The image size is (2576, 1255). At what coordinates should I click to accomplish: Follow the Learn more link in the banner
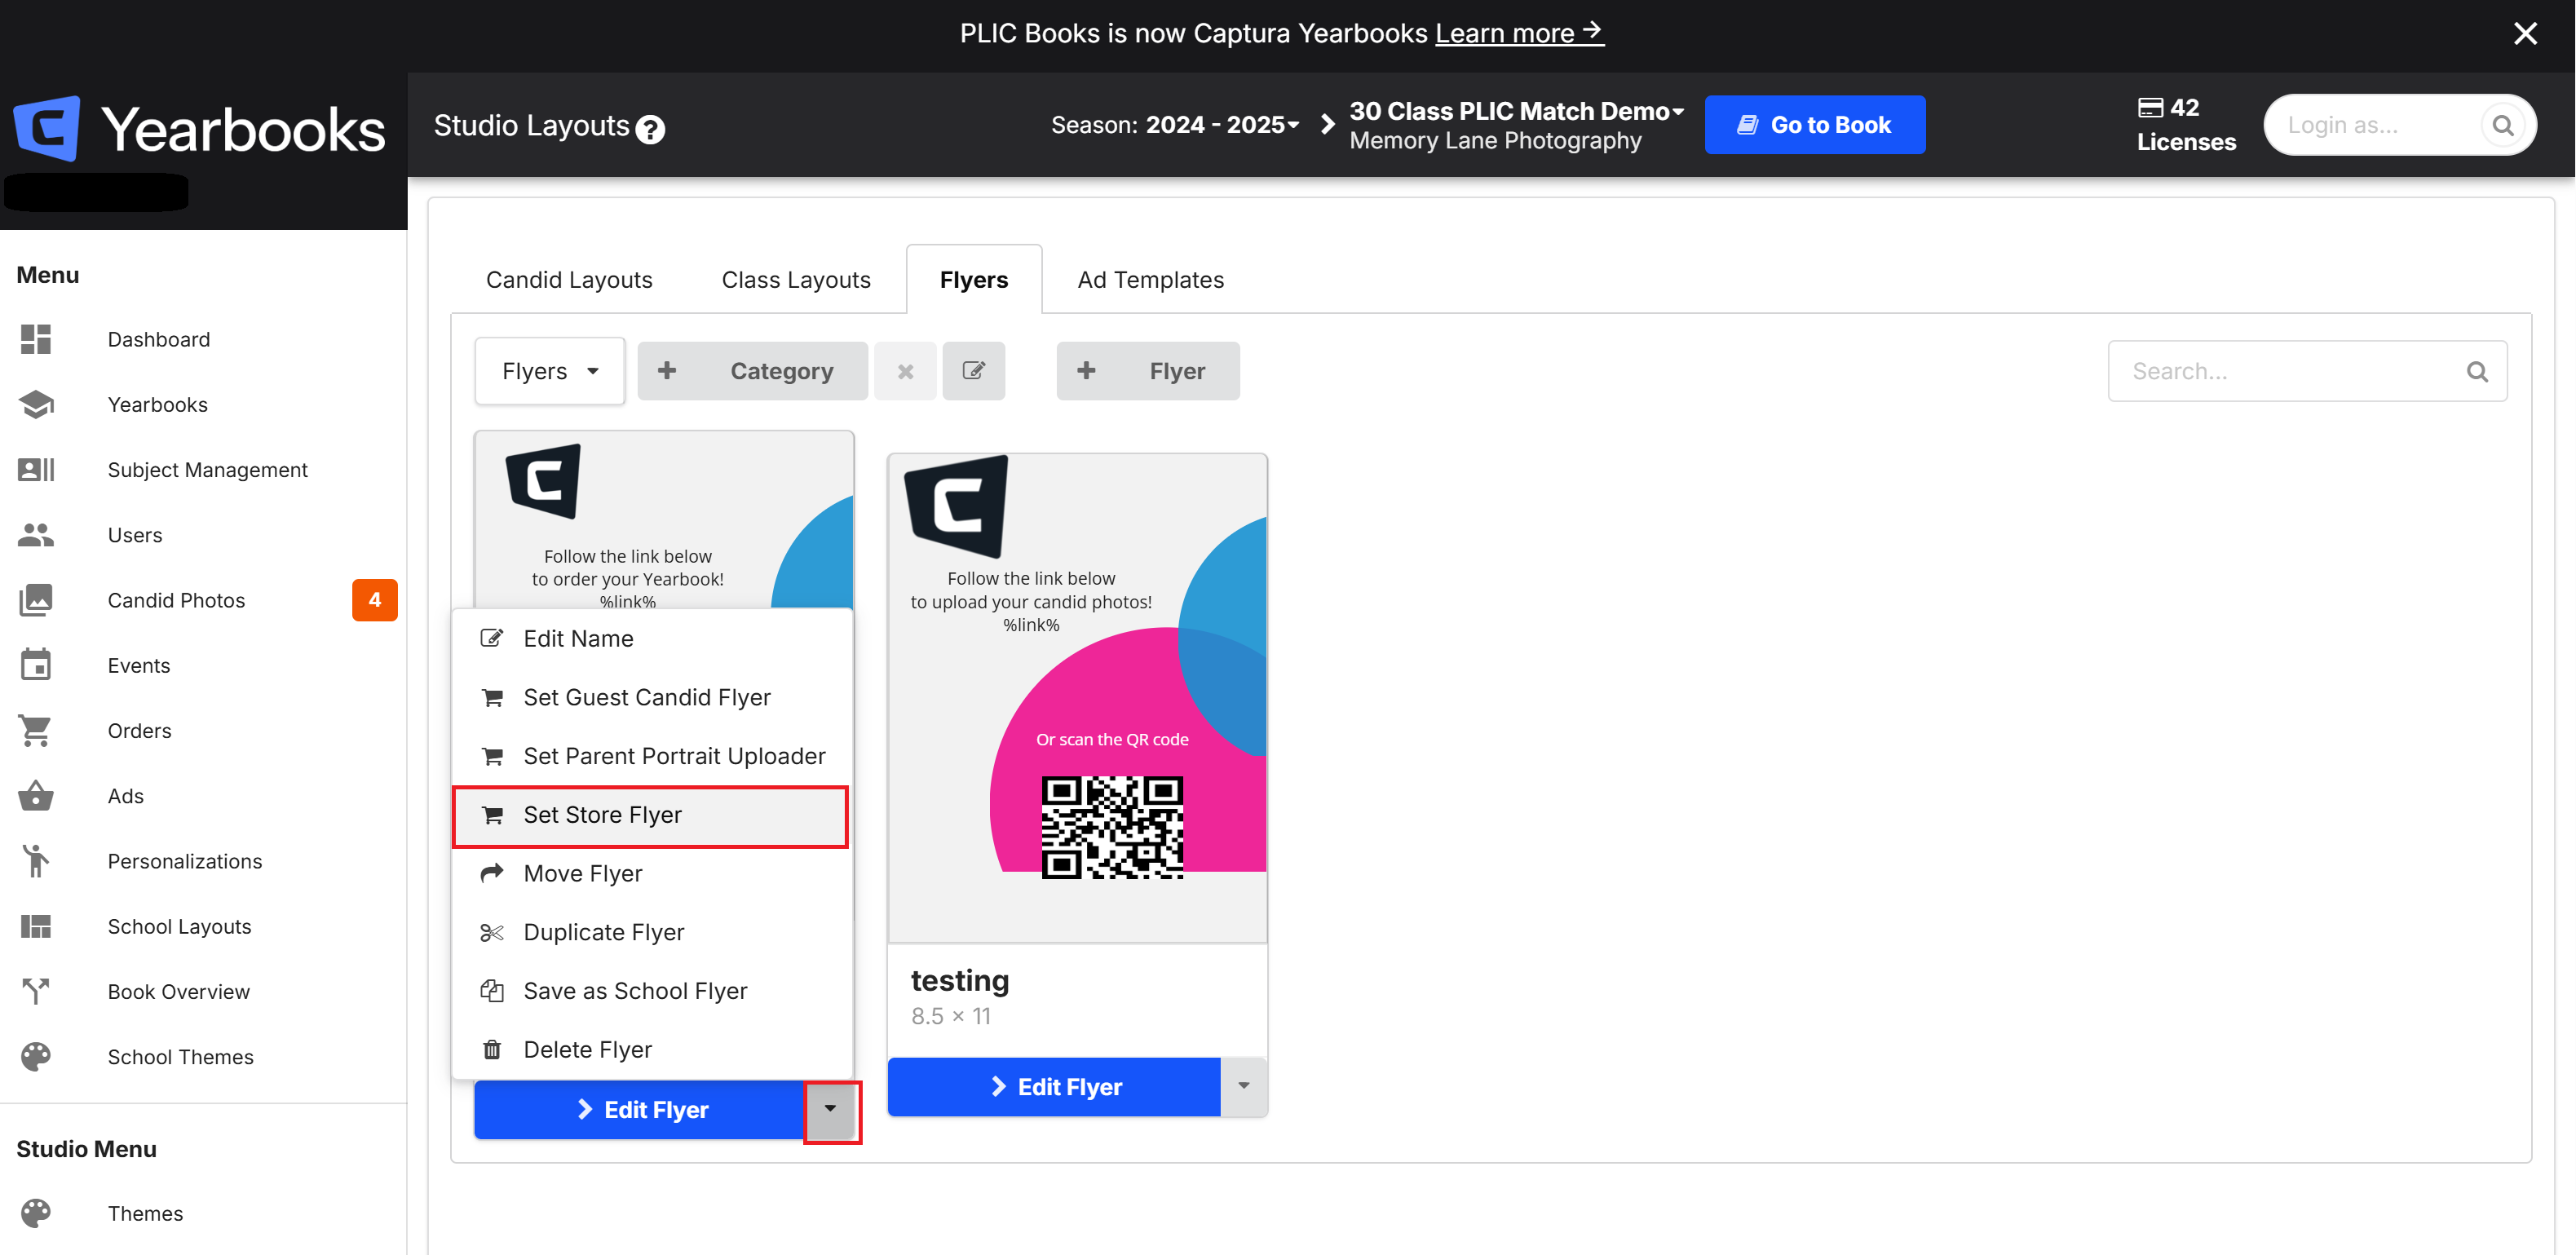(x=1518, y=33)
